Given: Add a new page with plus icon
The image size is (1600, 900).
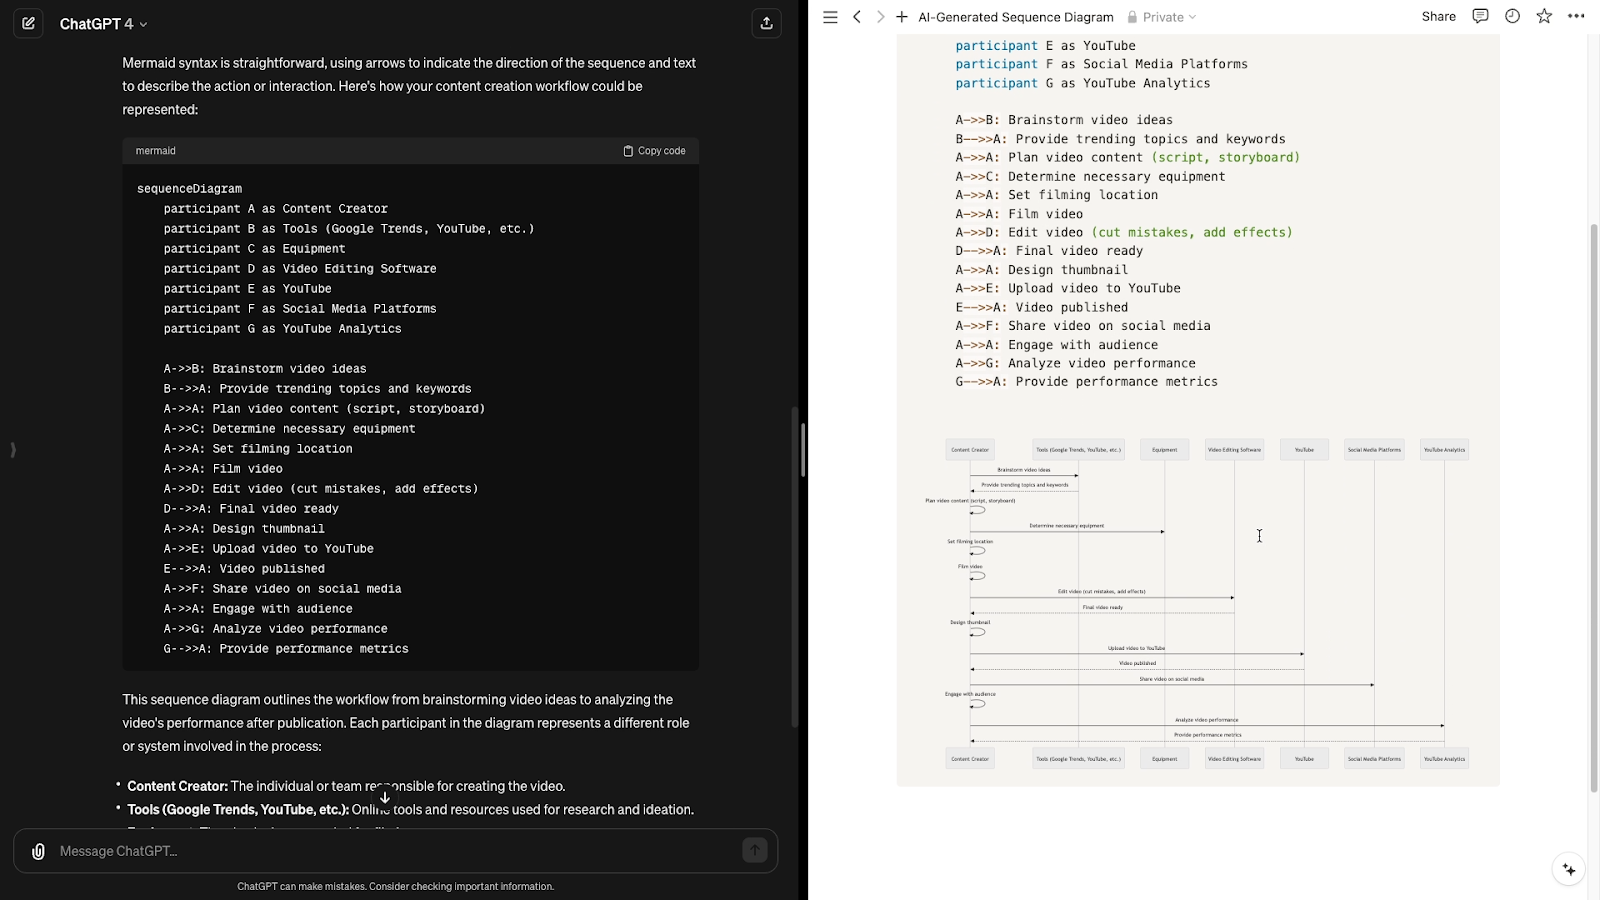Looking at the screenshot, I should click(x=902, y=17).
